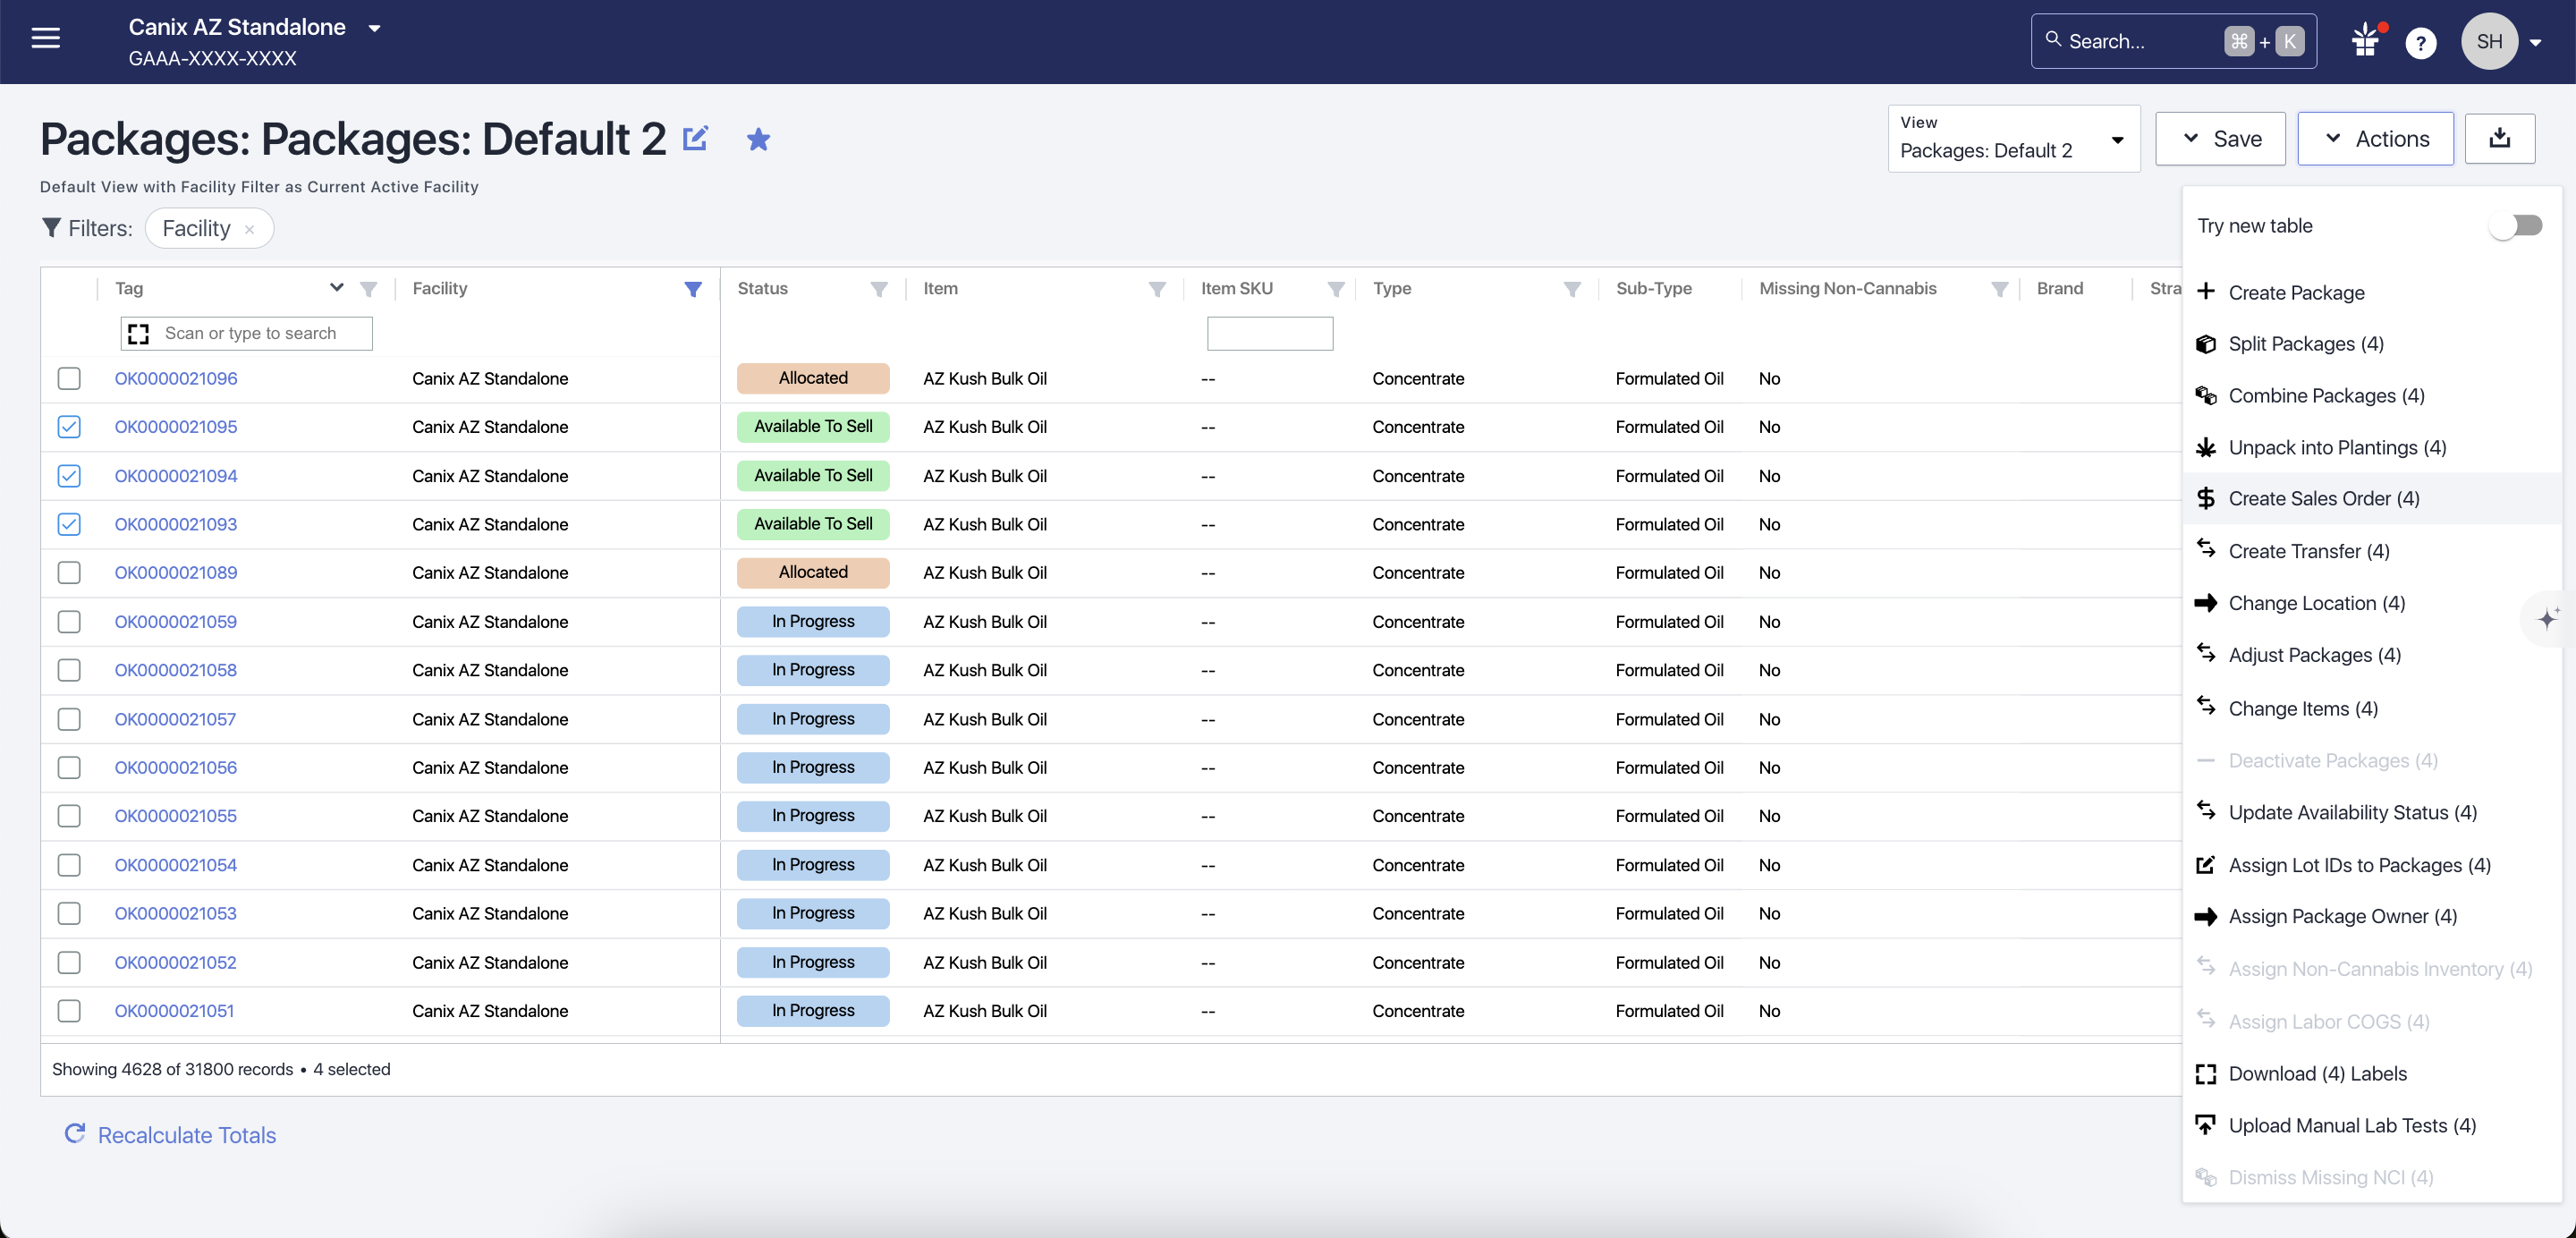
Task: Click the download export icon button
Action: (x=2499, y=138)
